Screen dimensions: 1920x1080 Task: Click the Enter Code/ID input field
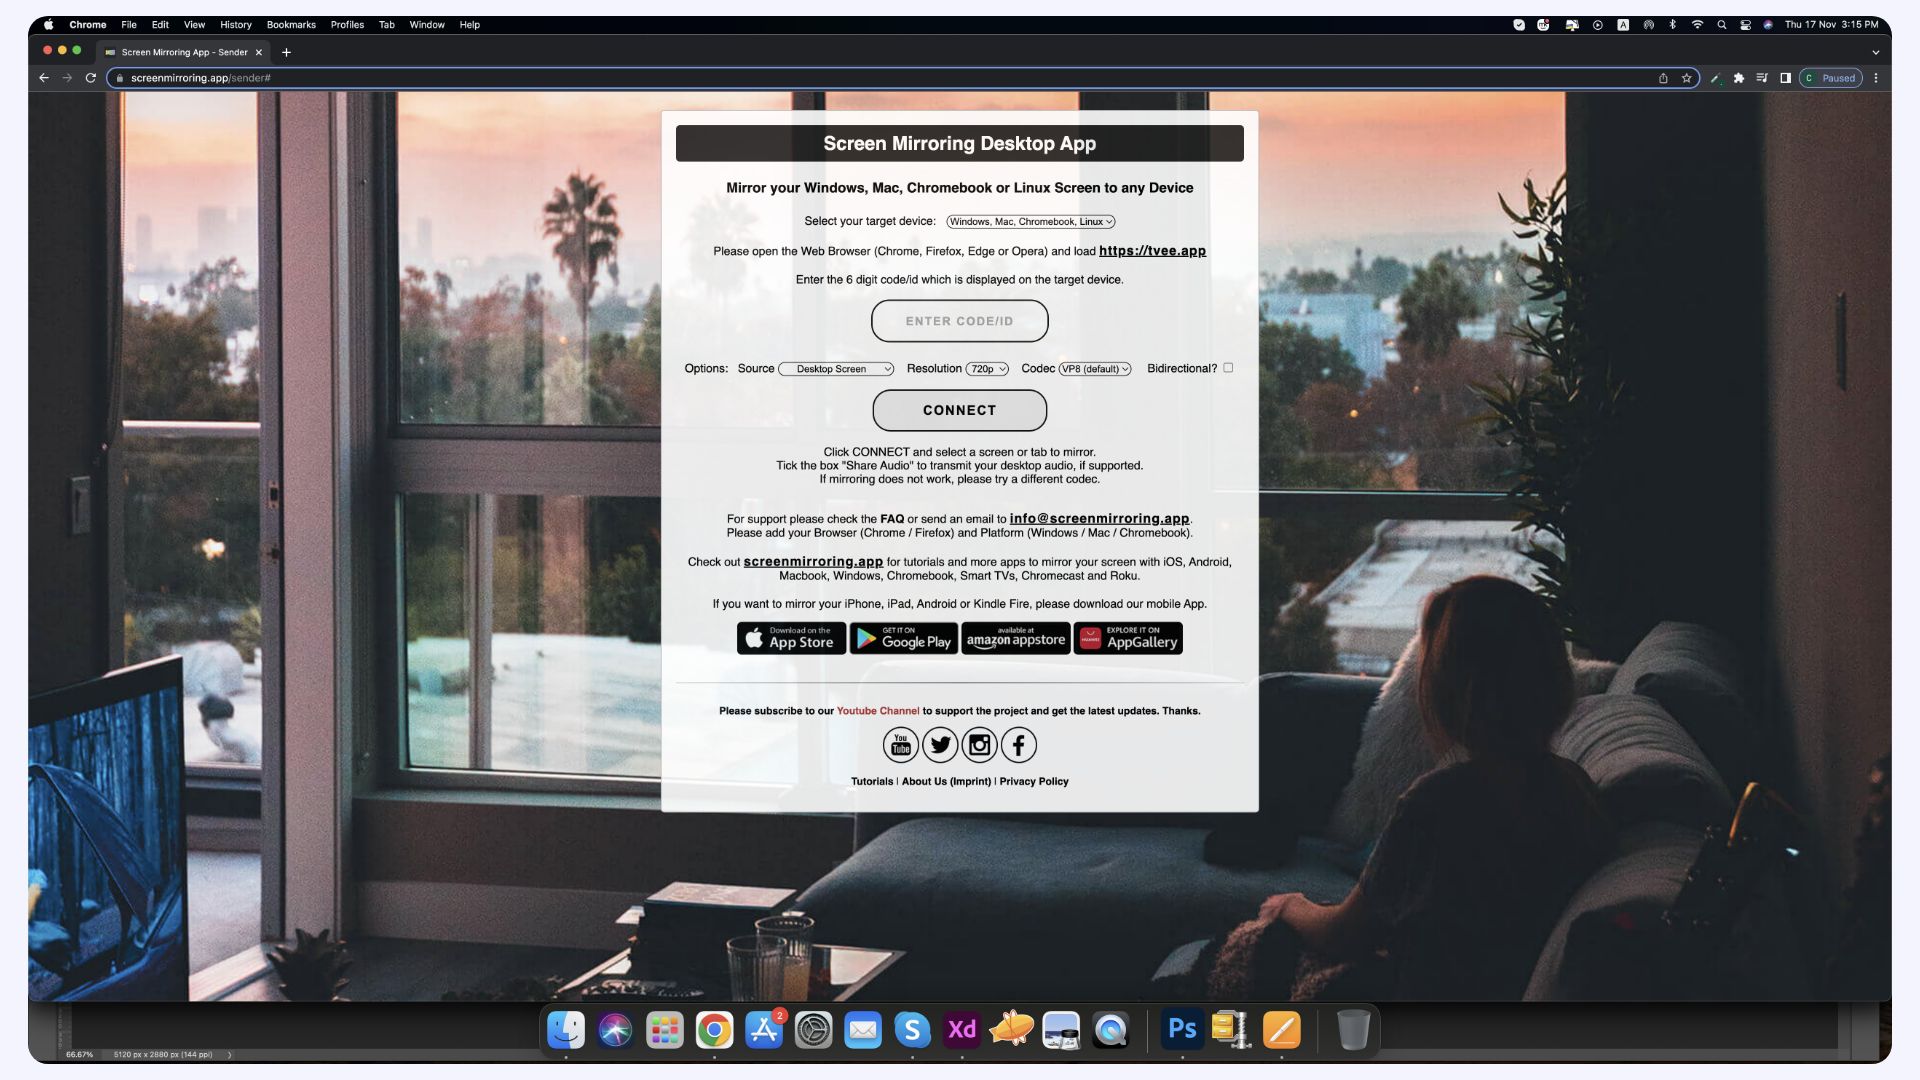(x=960, y=320)
